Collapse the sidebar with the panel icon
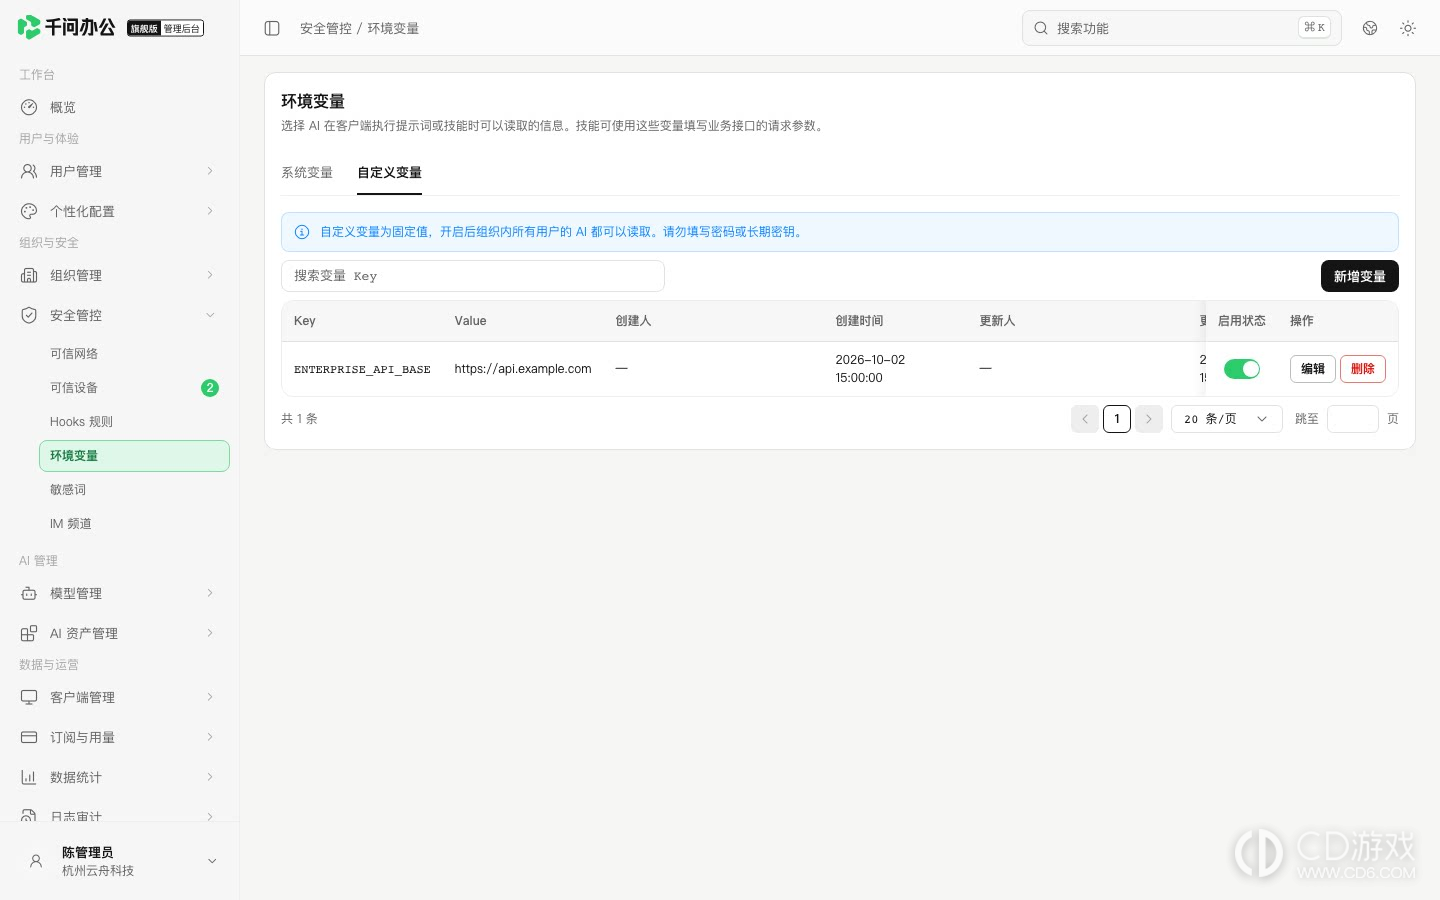The width and height of the screenshot is (1440, 900). (x=272, y=28)
